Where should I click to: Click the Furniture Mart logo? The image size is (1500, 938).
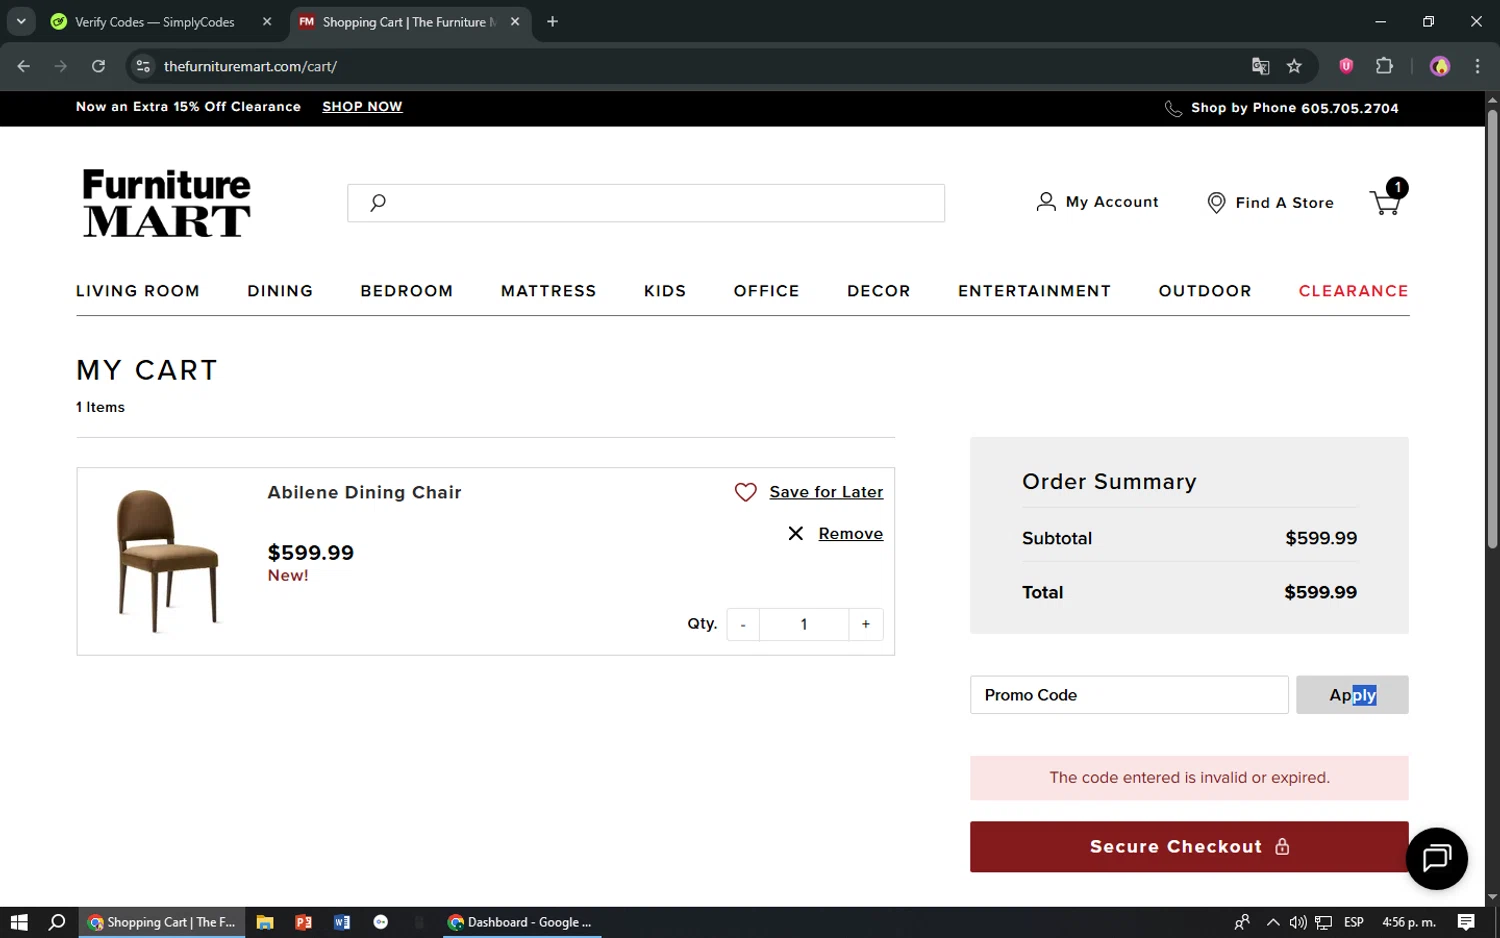click(x=167, y=203)
